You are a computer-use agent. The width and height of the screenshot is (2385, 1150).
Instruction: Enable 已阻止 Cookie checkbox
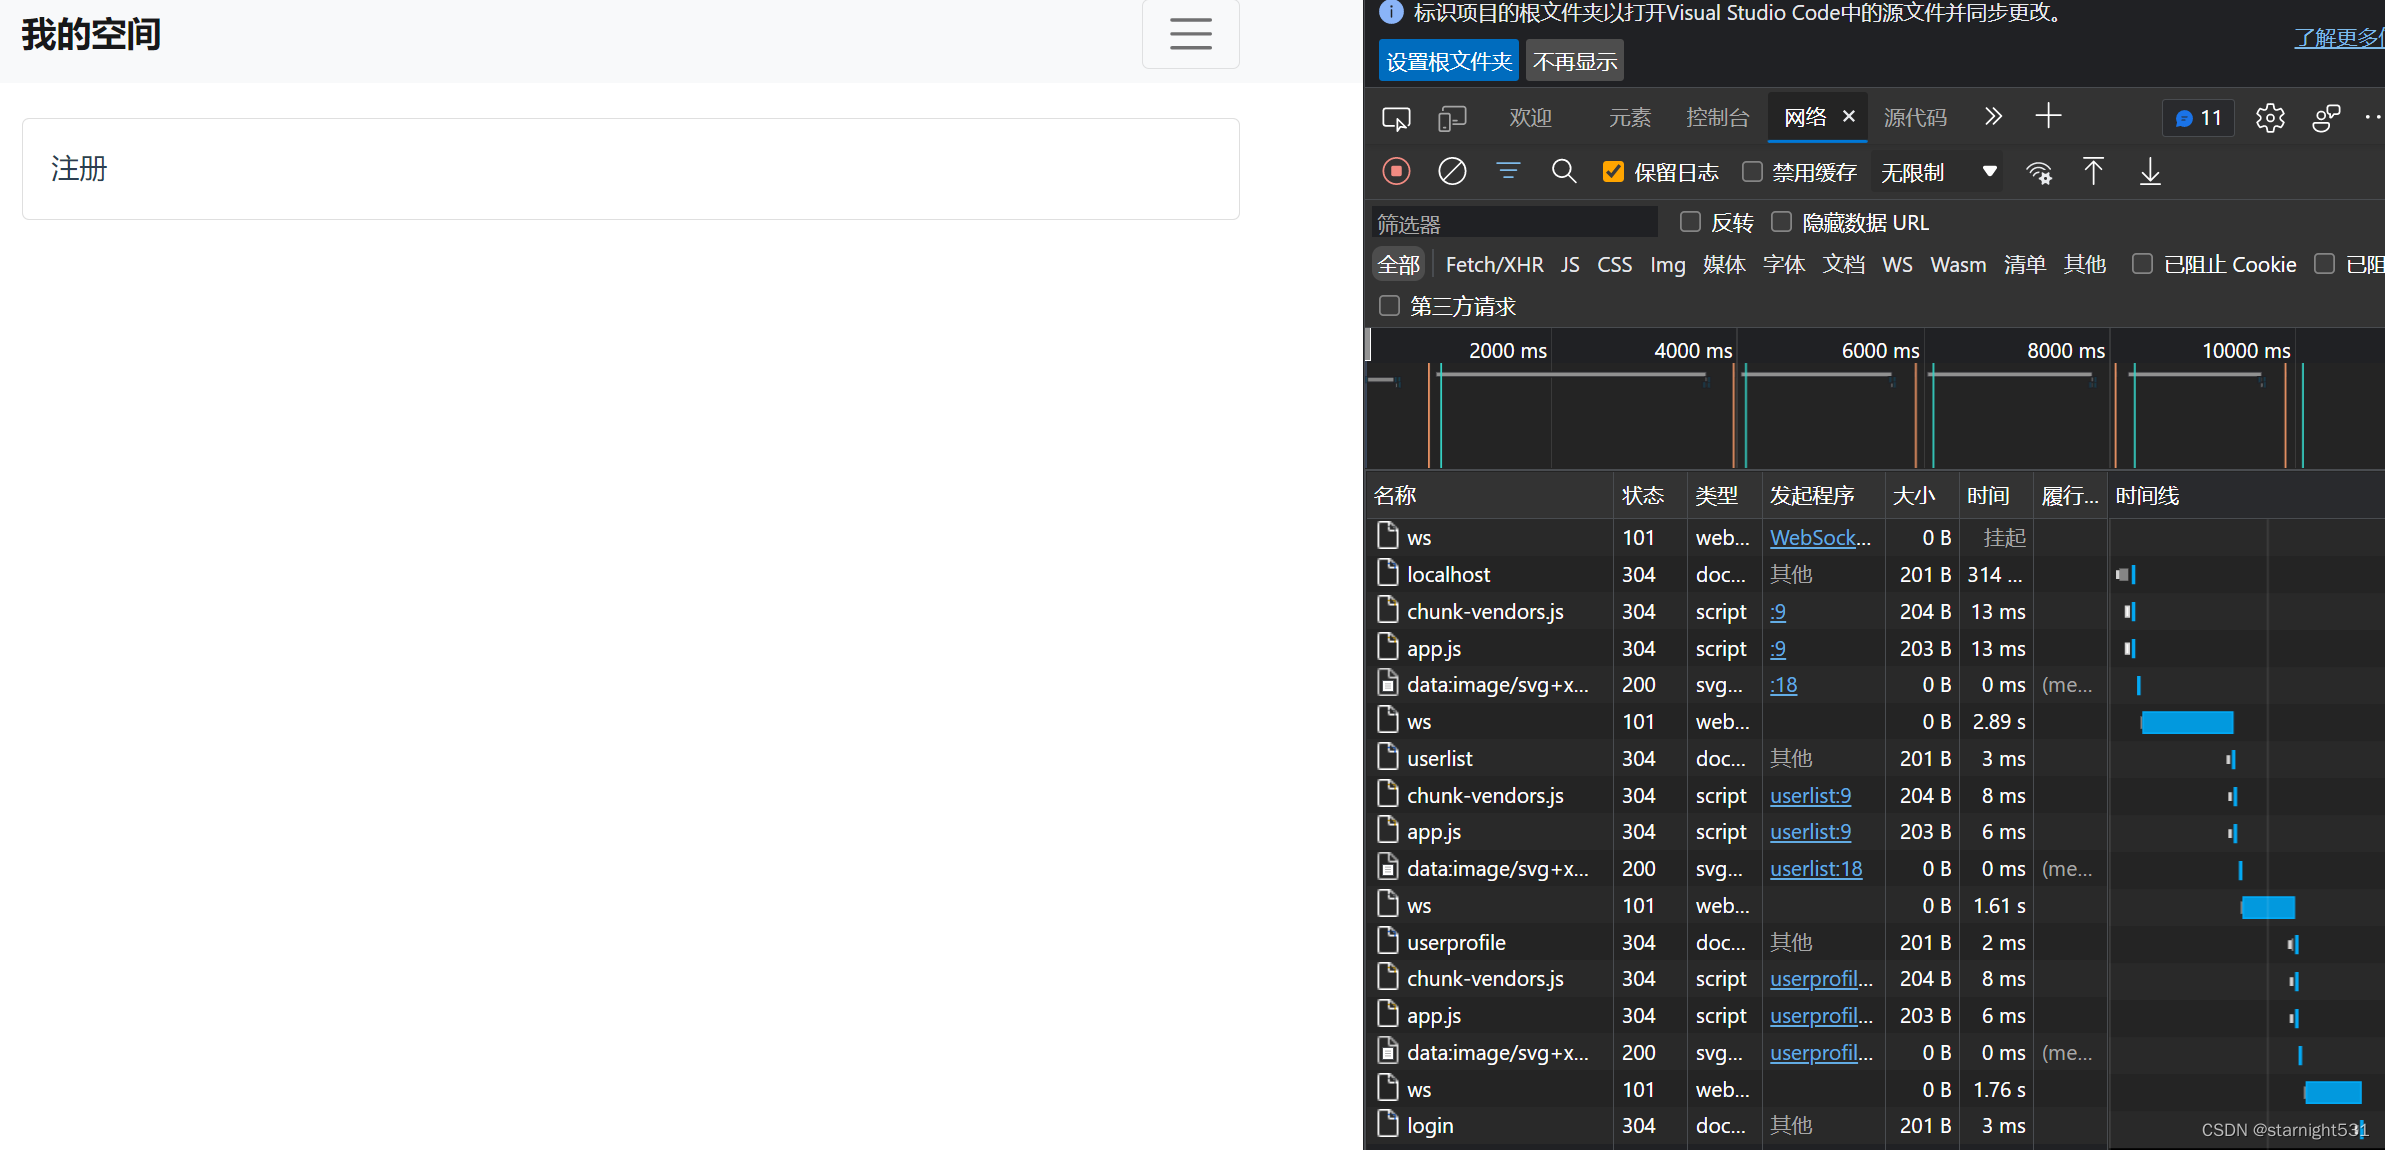2142,264
